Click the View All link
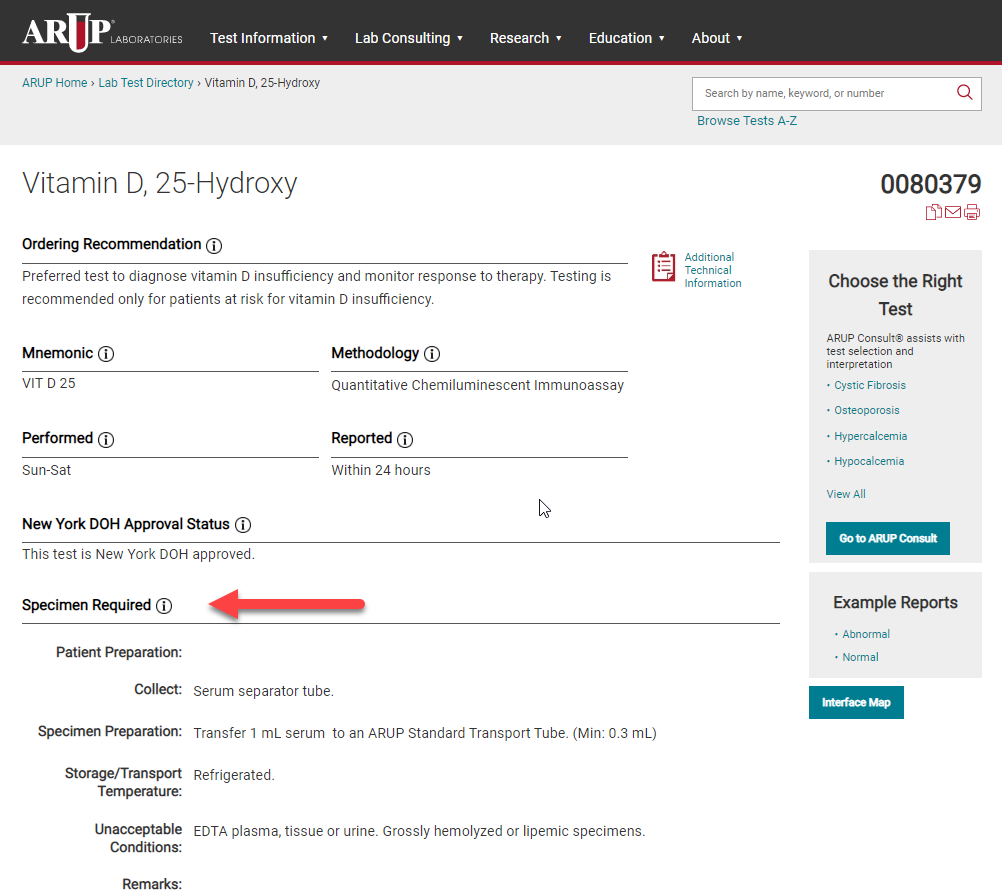 pyautogui.click(x=846, y=494)
